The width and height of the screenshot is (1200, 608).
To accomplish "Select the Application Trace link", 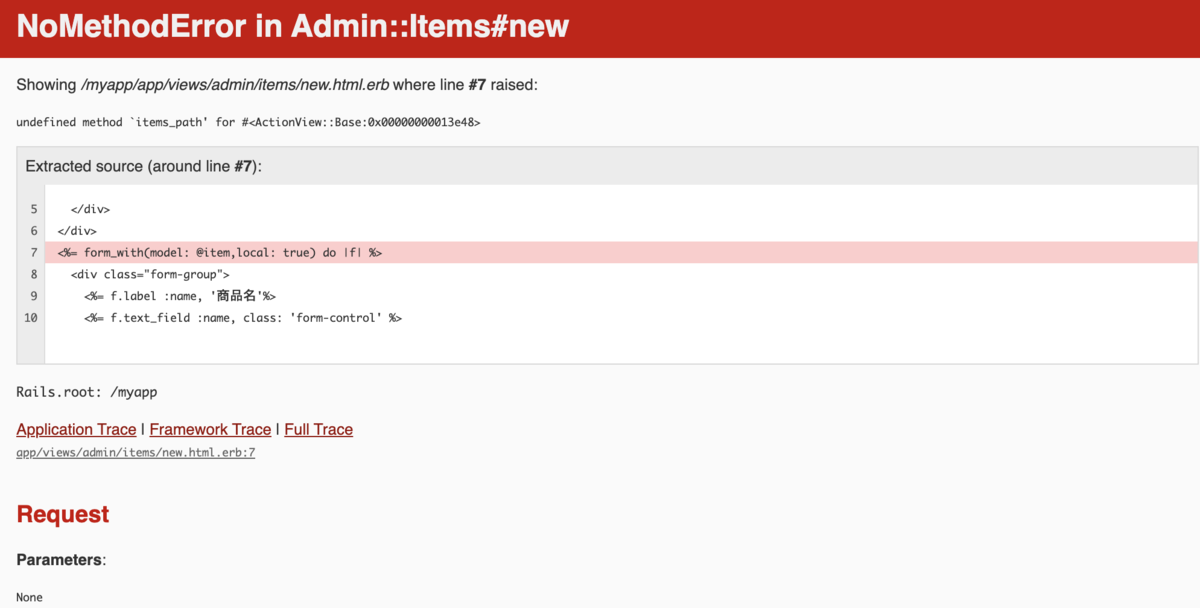I will pos(76,429).
